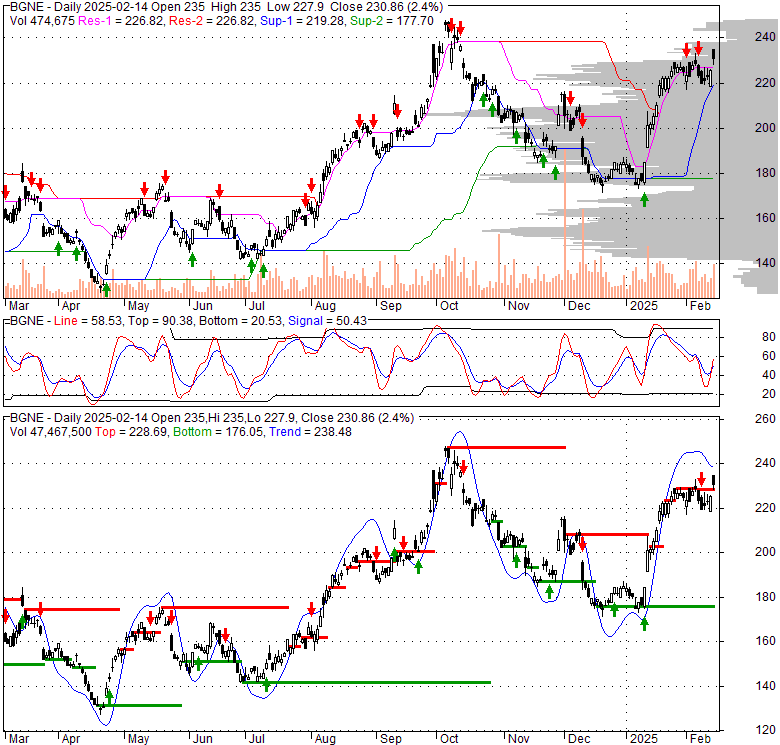
Task: Click the green buy arrow below January 2025 low, top chart
Action: 644,200
